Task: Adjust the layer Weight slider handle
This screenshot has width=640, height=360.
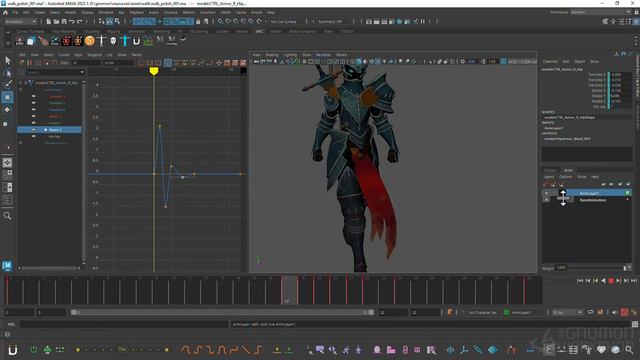Action: 625,268
